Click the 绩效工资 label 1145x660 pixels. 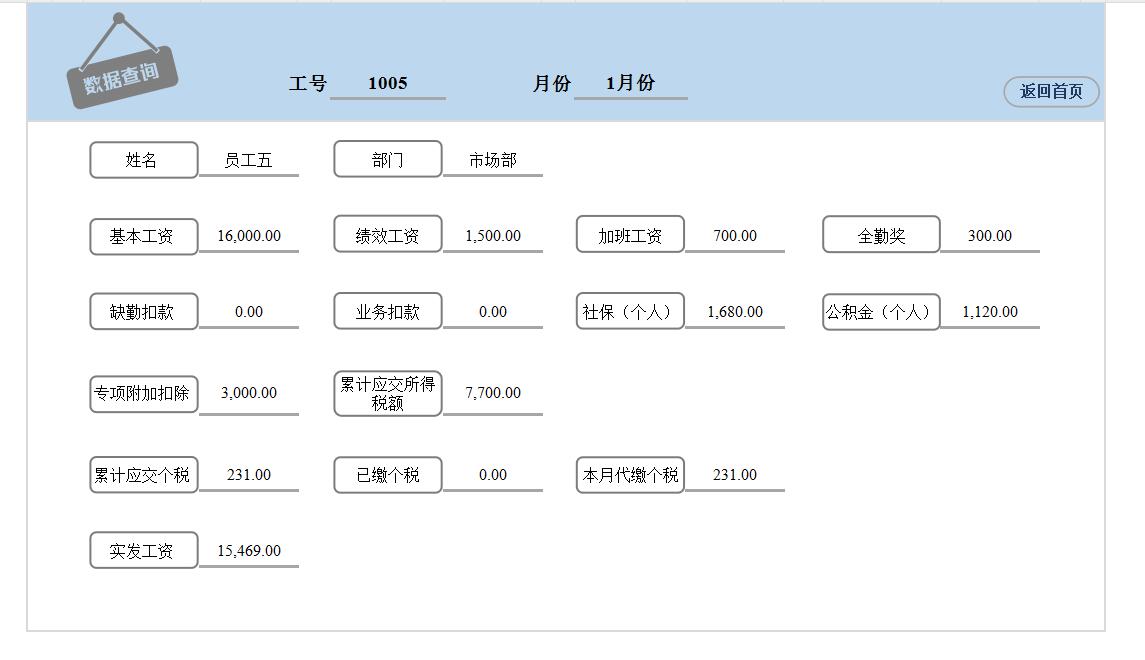(388, 235)
